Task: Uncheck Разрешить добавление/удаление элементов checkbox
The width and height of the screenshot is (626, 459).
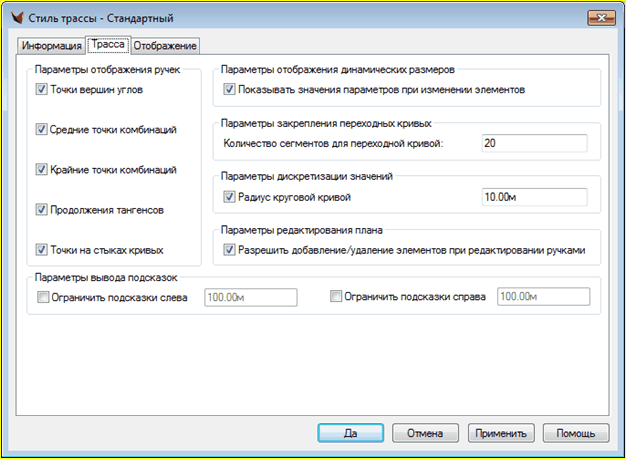Action: 229,250
